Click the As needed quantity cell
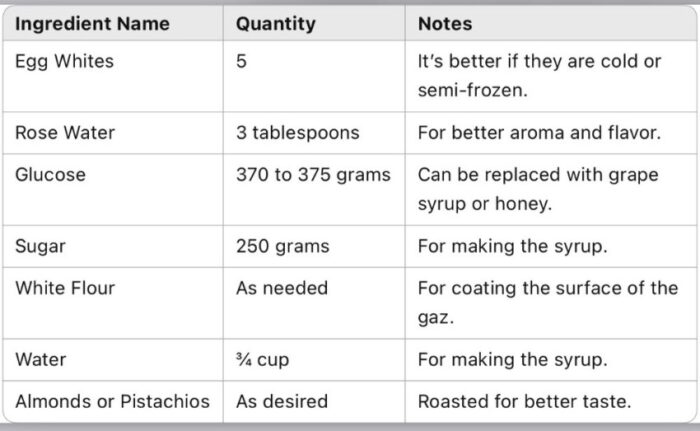The width and height of the screenshot is (700, 431). click(x=281, y=288)
